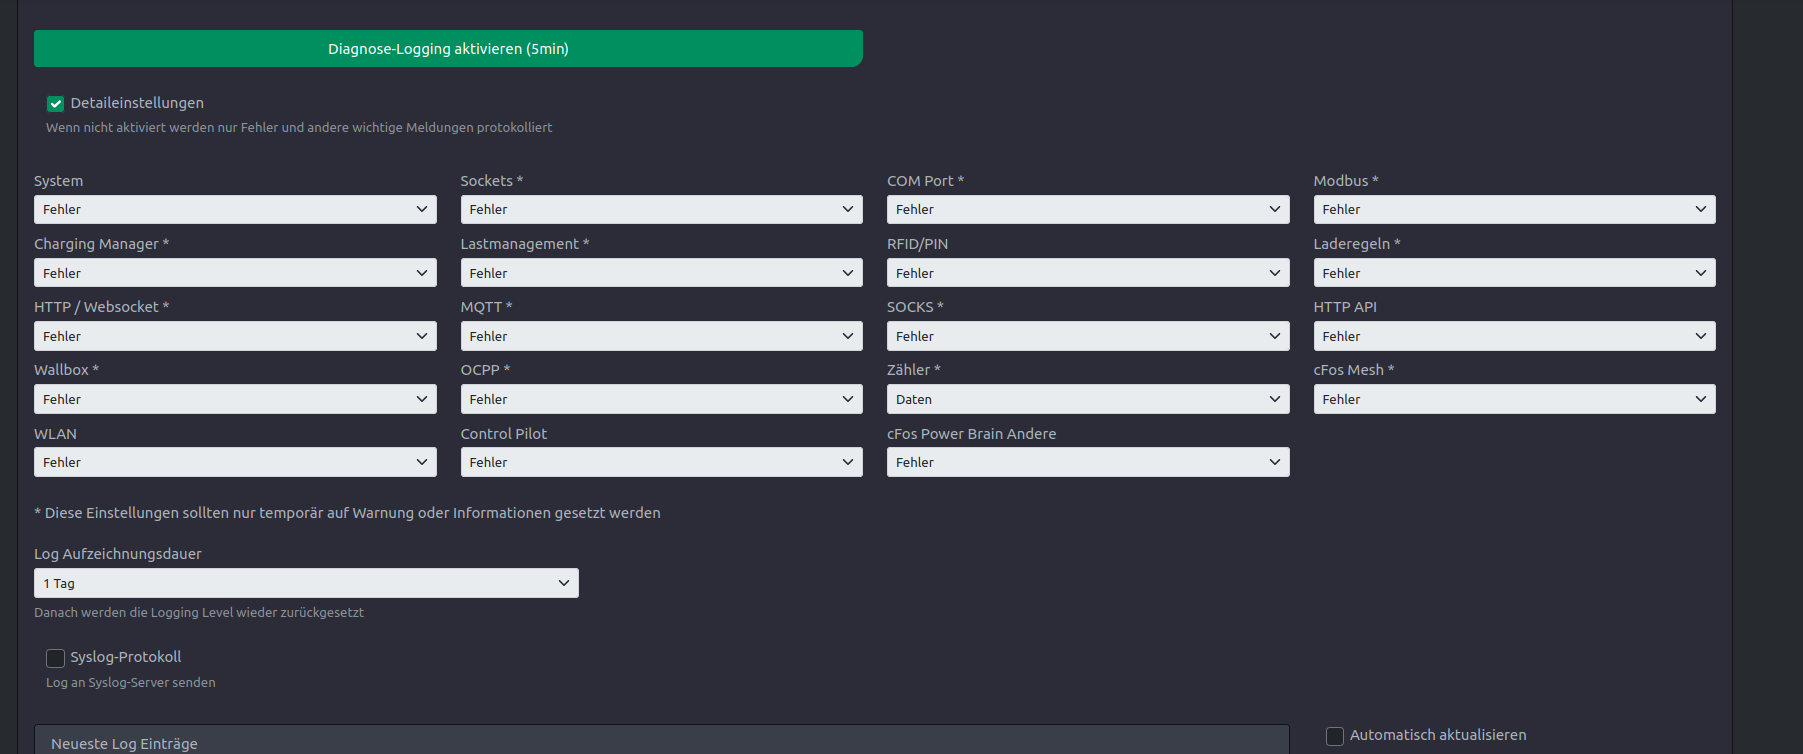Expand the COM Port dropdown

pyautogui.click(x=1087, y=210)
